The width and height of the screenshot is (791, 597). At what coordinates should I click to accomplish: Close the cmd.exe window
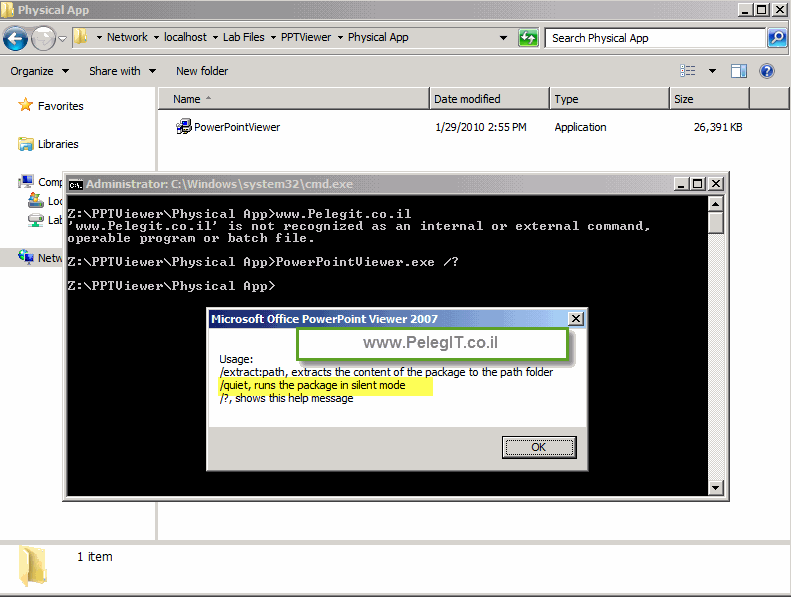tap(715, 184)
